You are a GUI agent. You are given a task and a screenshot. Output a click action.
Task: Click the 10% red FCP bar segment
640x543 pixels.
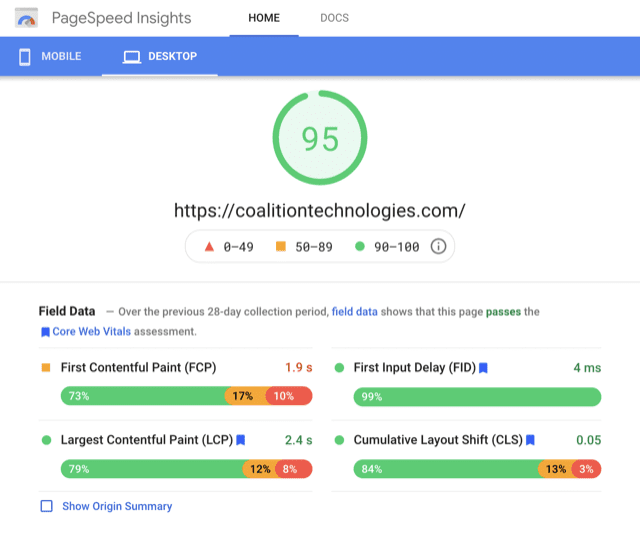(x=289, y=396)
